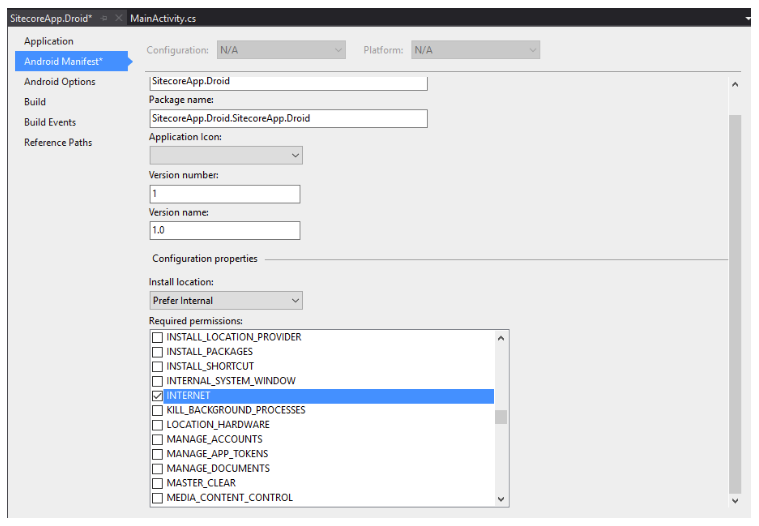Close the SitecoreApp.Droid tab
This screenshot has width=759, height=526.
[x=118, y=18]
